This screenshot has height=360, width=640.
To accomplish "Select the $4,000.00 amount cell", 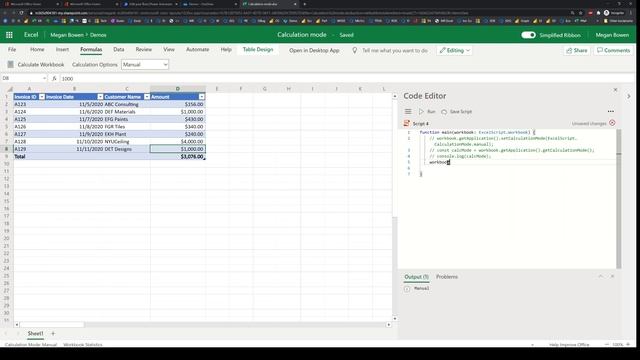I will [x=178, y=141].
